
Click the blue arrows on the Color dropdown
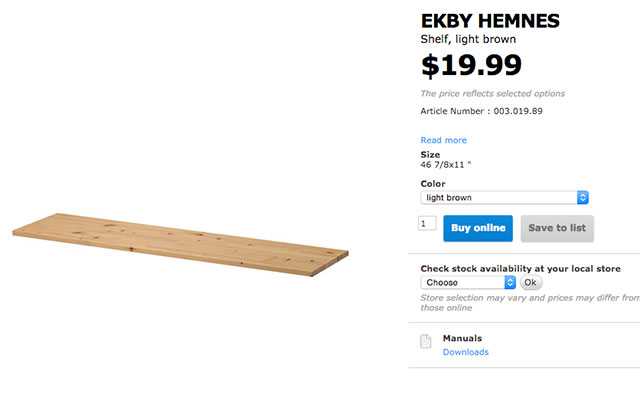(x=582, y=198)
